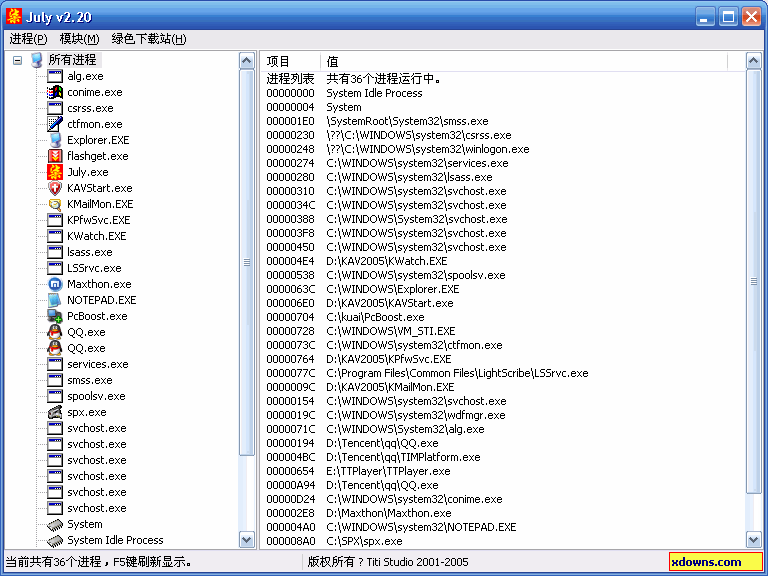Click the PcBoost.exe computer icon
This screenshot has width=768, height=576.
coord(55,316)
